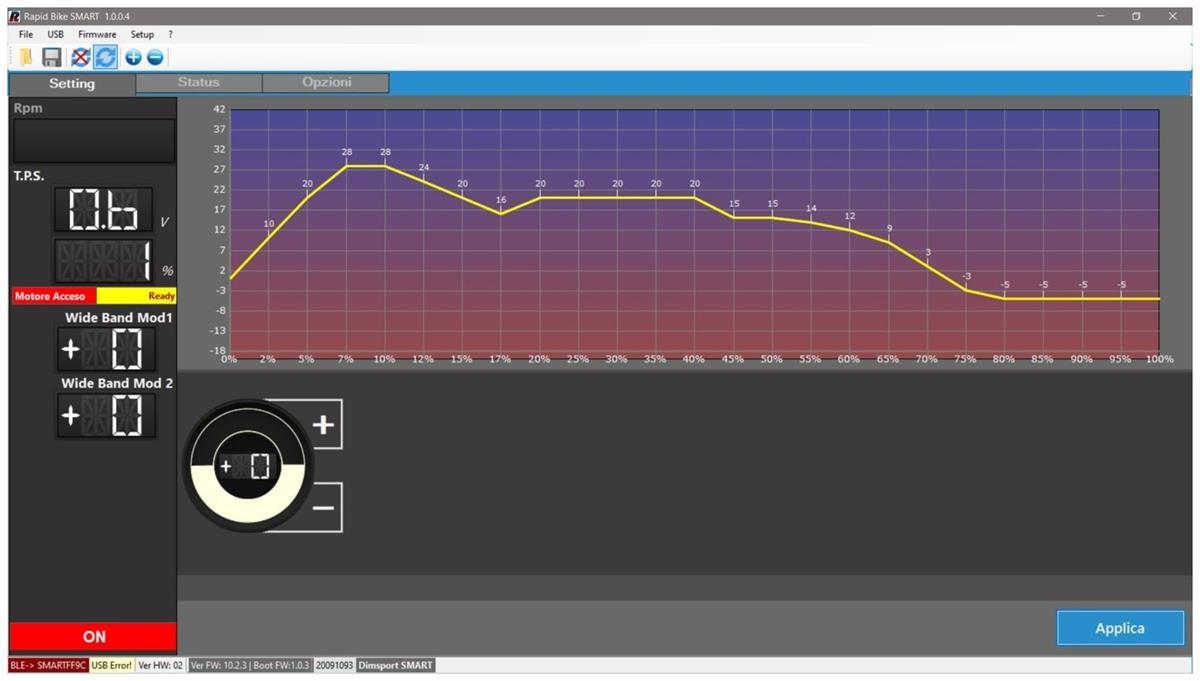Click the crossed-out sync disconnect icon
Image resolution: width=1200 pixels, height=681 pixels.
pos(80,57)
